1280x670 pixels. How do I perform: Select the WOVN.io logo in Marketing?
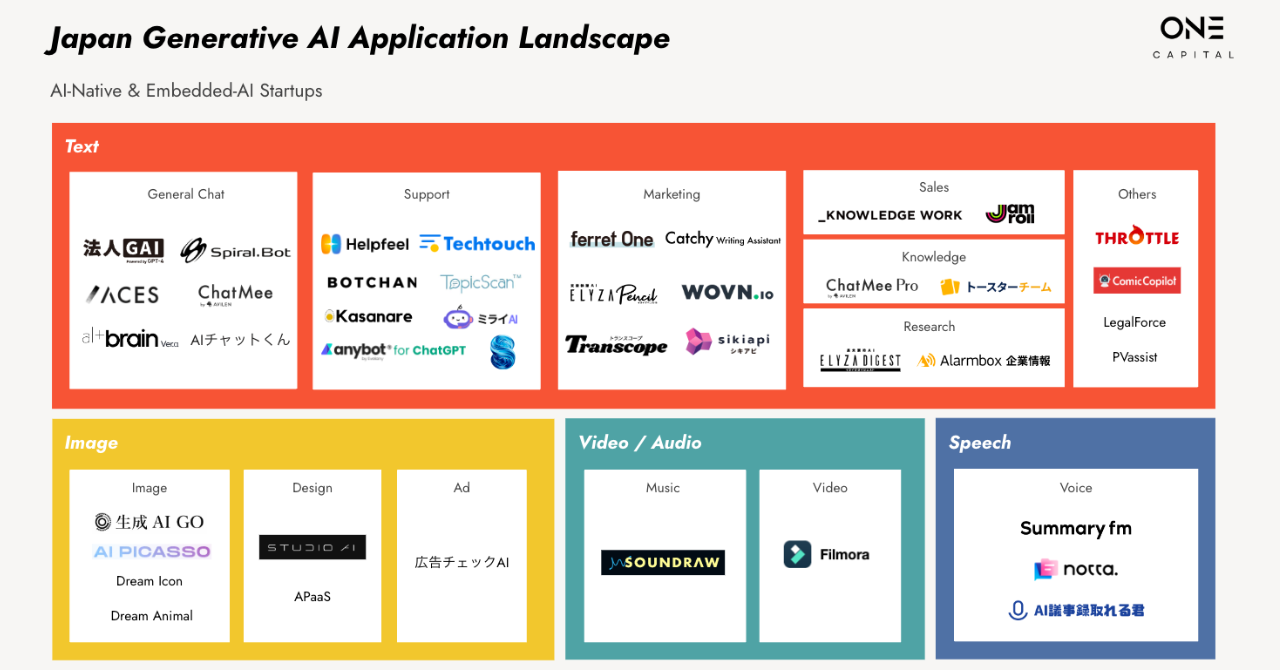point(727,292)
